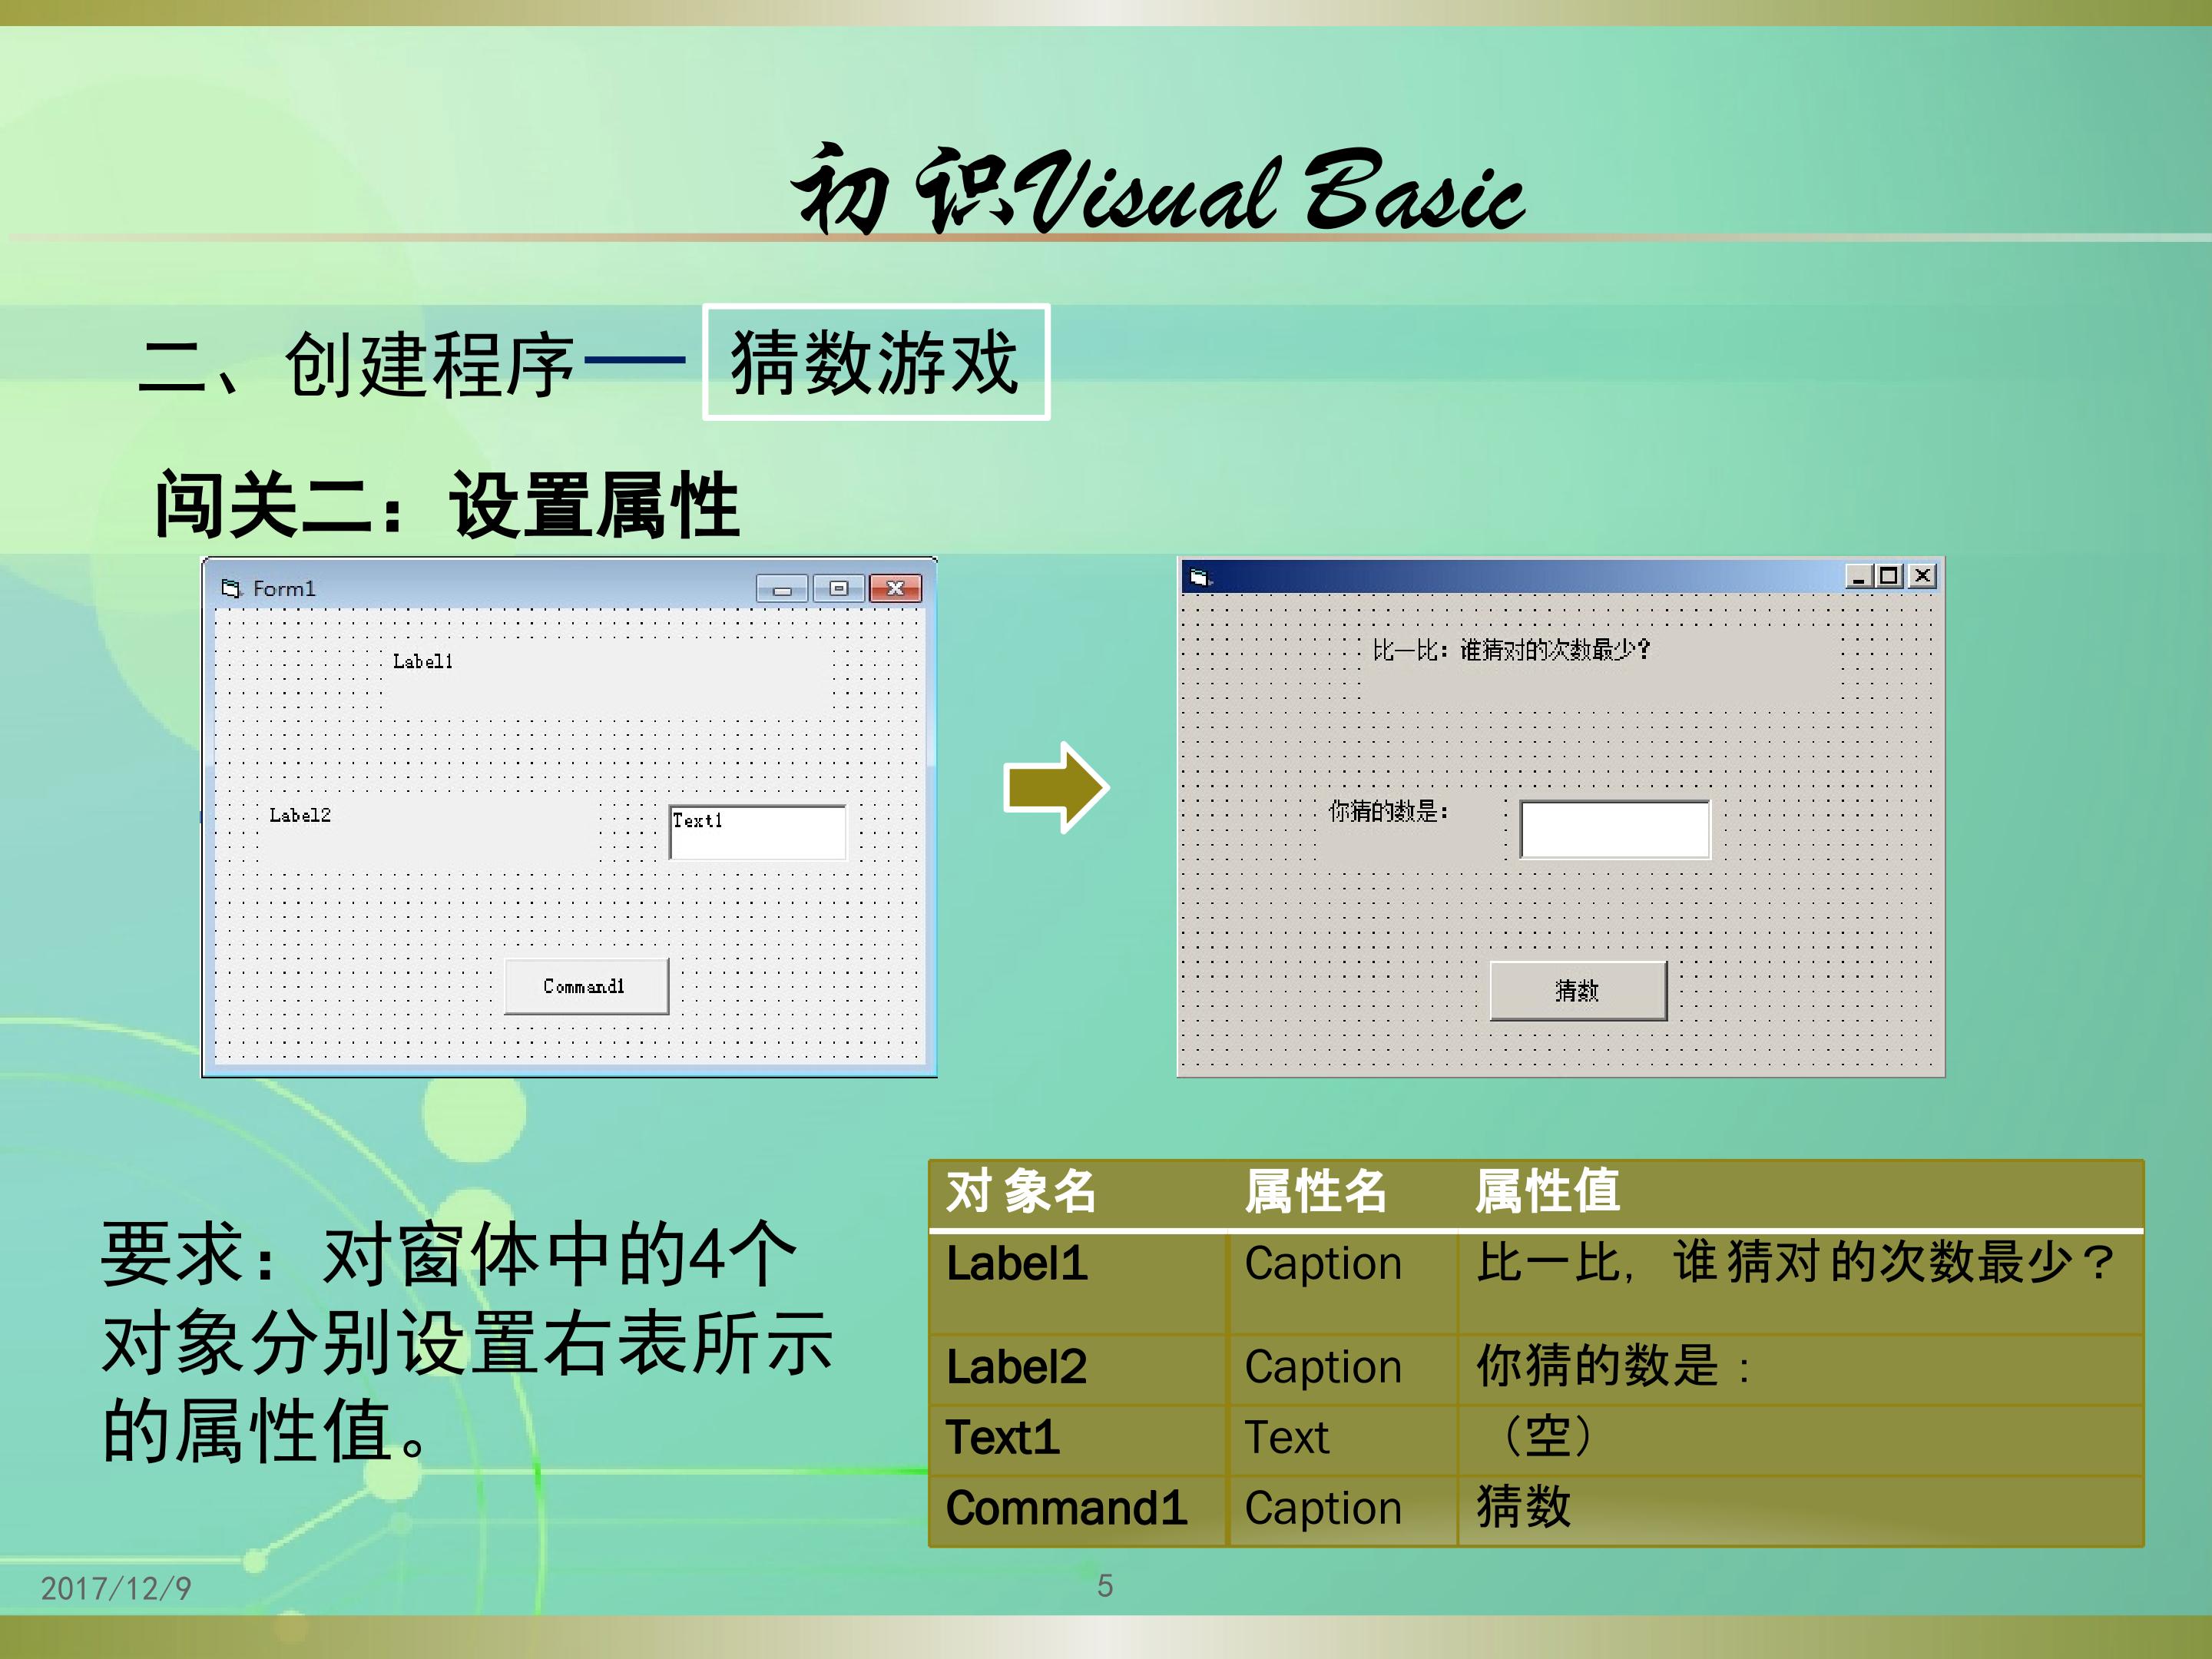The height and width of the screenshot is (1659, 2212).
Task: Select the Command1 row in the table
Action: [x=1066, y=1508]
